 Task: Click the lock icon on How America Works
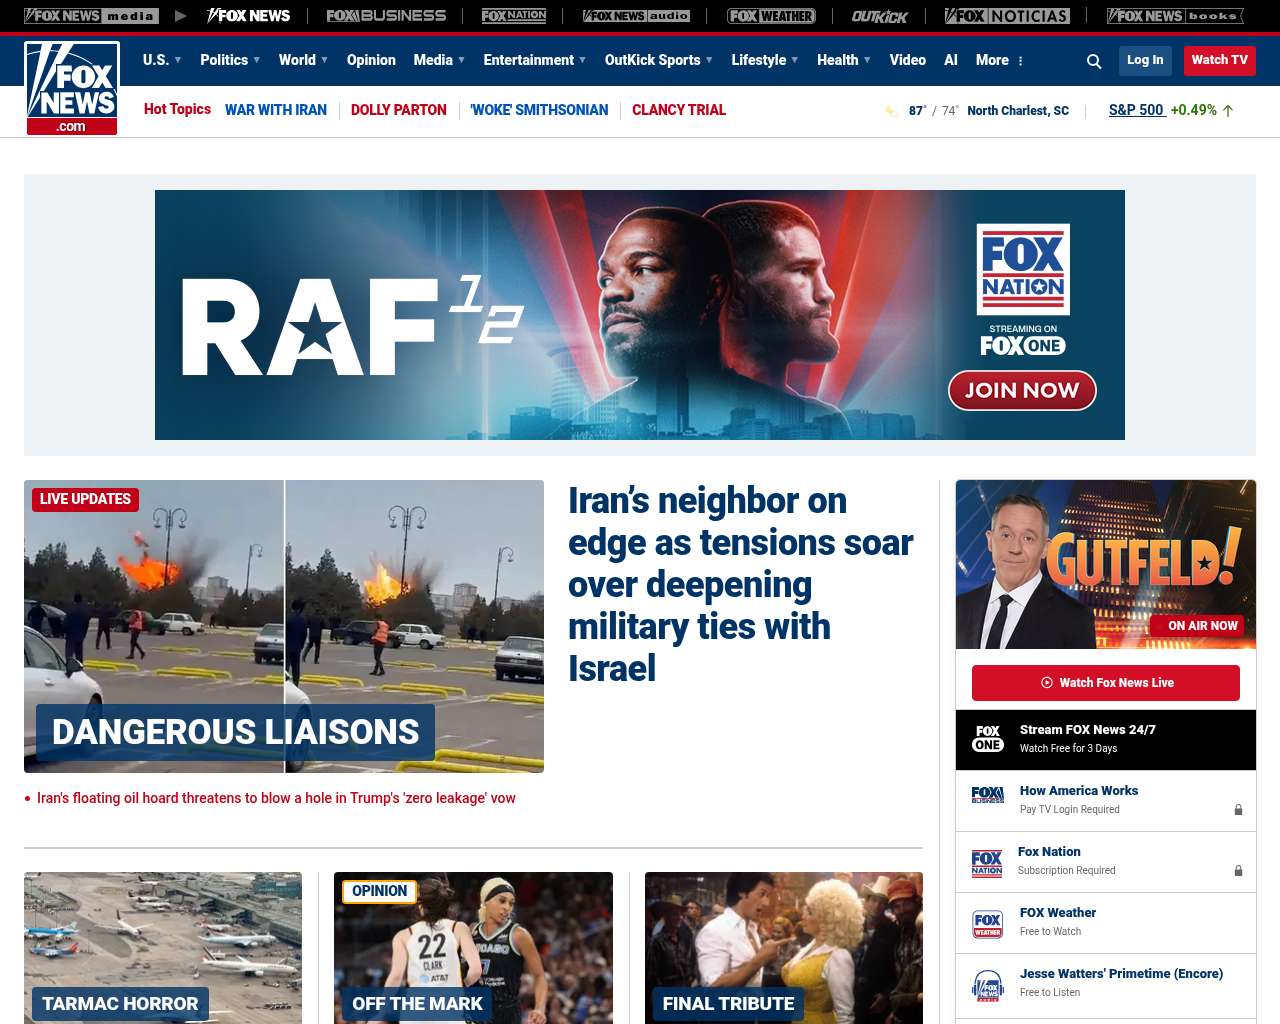[x=1238, y=810]
